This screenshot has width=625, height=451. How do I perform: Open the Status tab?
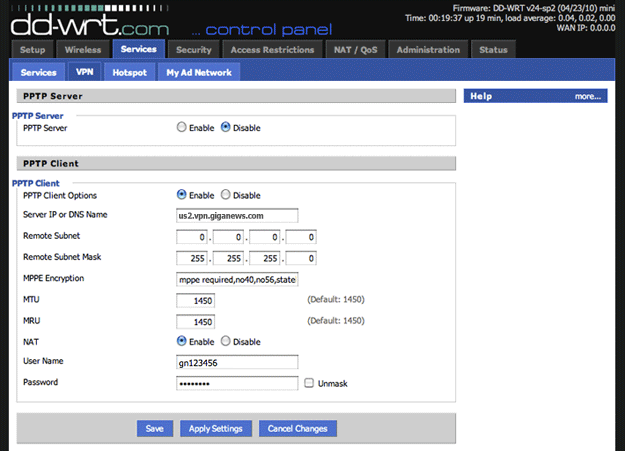493,49
